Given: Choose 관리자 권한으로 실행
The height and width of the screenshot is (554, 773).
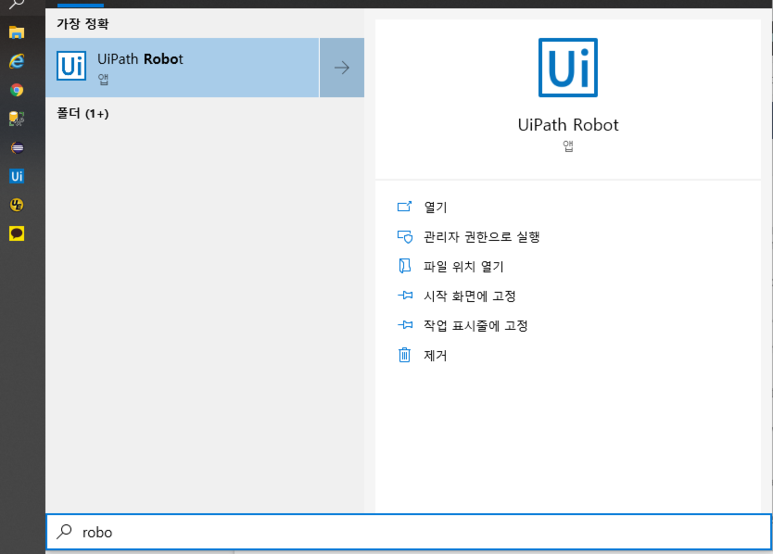Looking at the screenshot, I should 482,237.
